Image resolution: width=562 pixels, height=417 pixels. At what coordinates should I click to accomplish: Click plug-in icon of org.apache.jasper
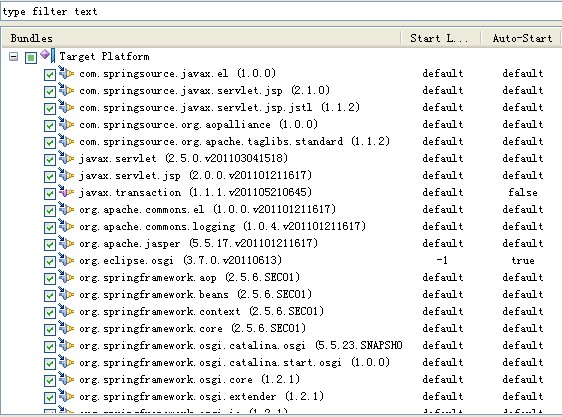point(66,243)
